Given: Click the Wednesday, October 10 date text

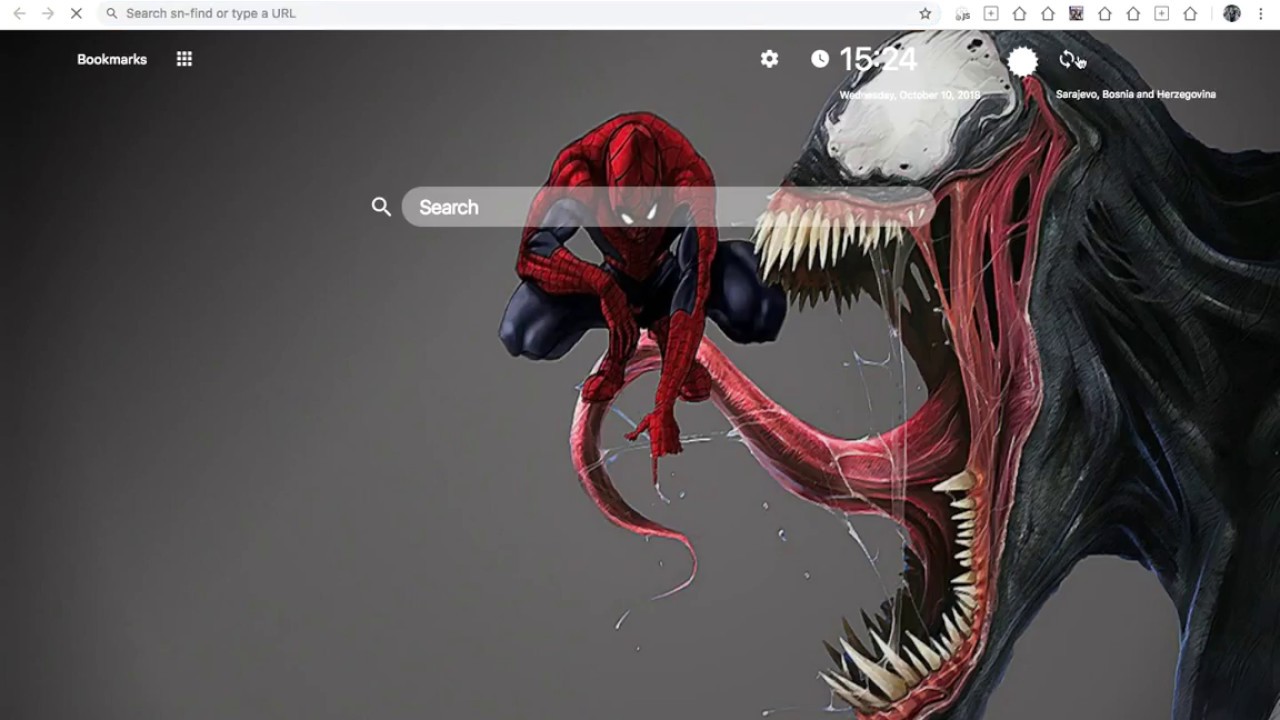Looking at the screenshot, I should [910, 95].
